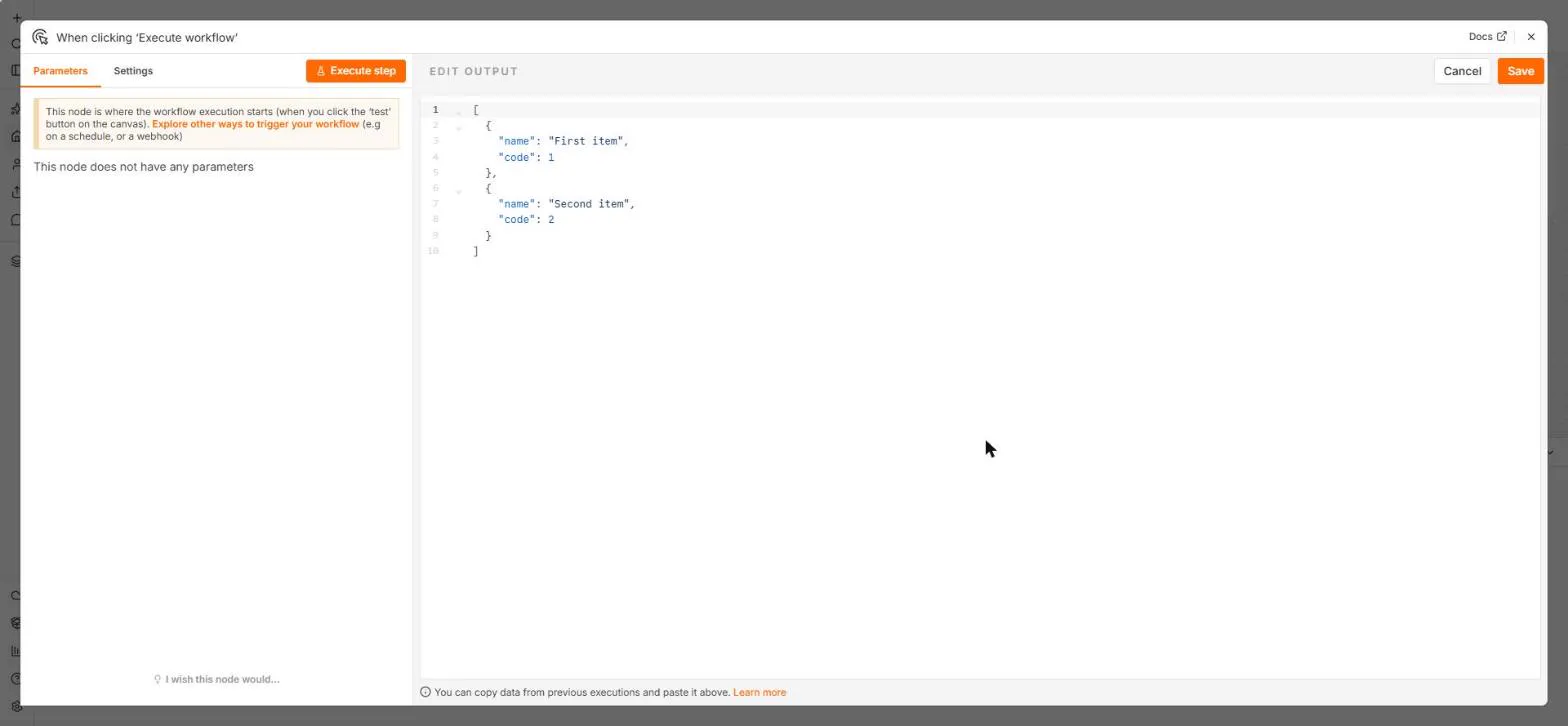Select line number 5 in the gutter
The width and height of the screenshot is (1568, 726).
436,173
